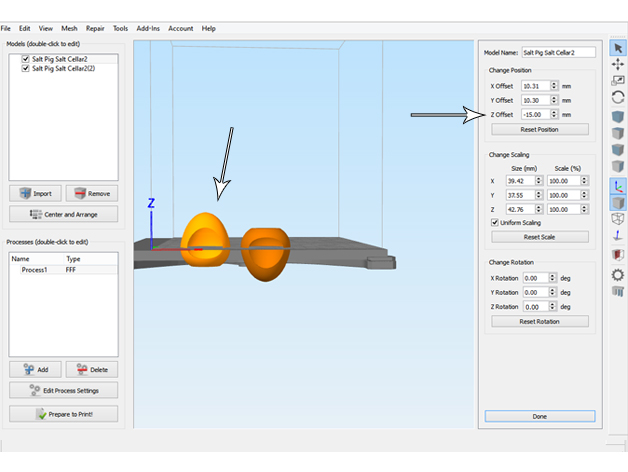Image resolution: width=628 pixels, height=472 pixels.
Task: Open the Add-Ins menu
Action: (146, 29)
